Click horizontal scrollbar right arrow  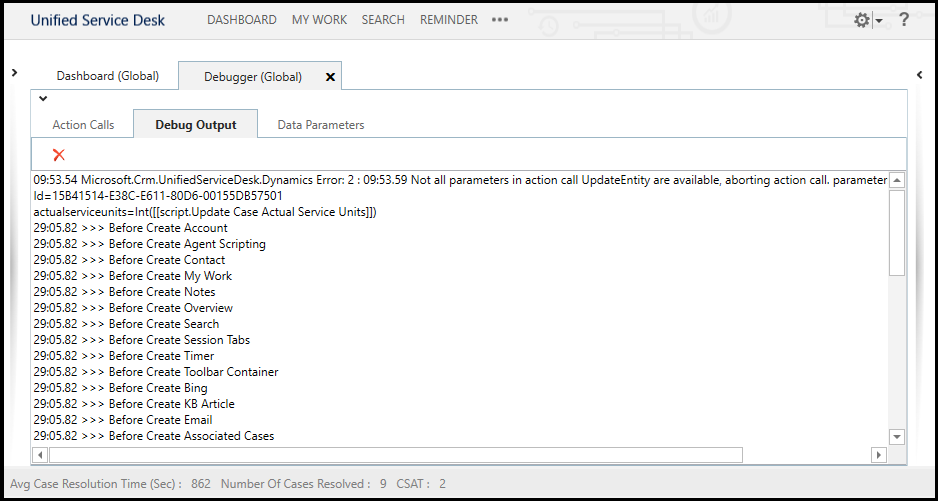tap(879, 455)
